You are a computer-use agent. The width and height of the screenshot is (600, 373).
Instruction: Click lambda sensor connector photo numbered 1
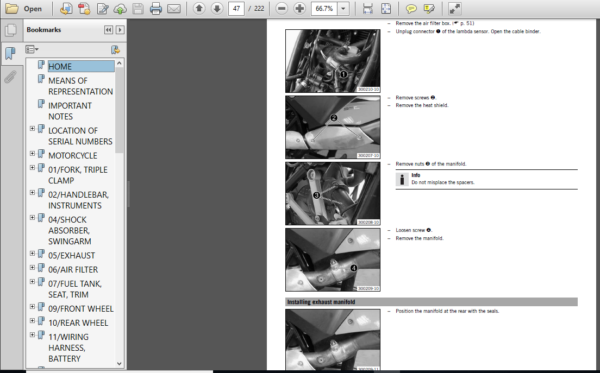pyautogui.click(x=333, y=61)
